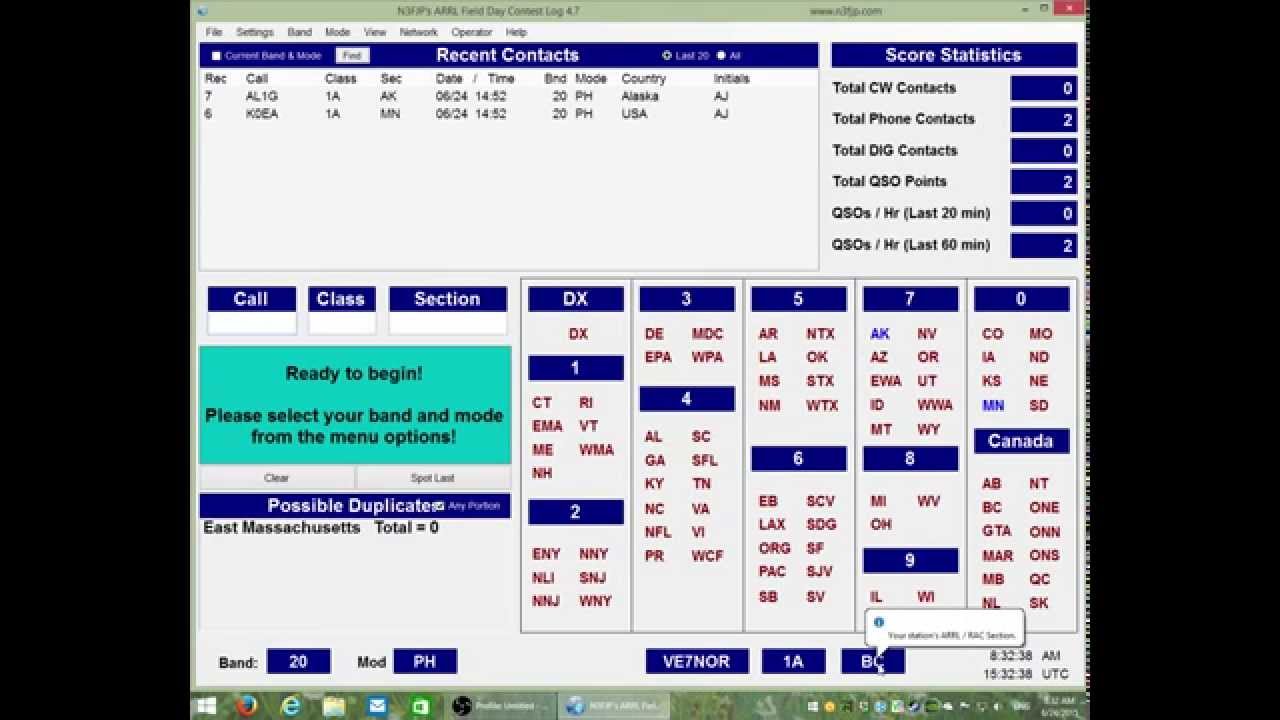Click the Call entry field
Viewport: 1280px width, 720px height.
(x=252, y=323)
